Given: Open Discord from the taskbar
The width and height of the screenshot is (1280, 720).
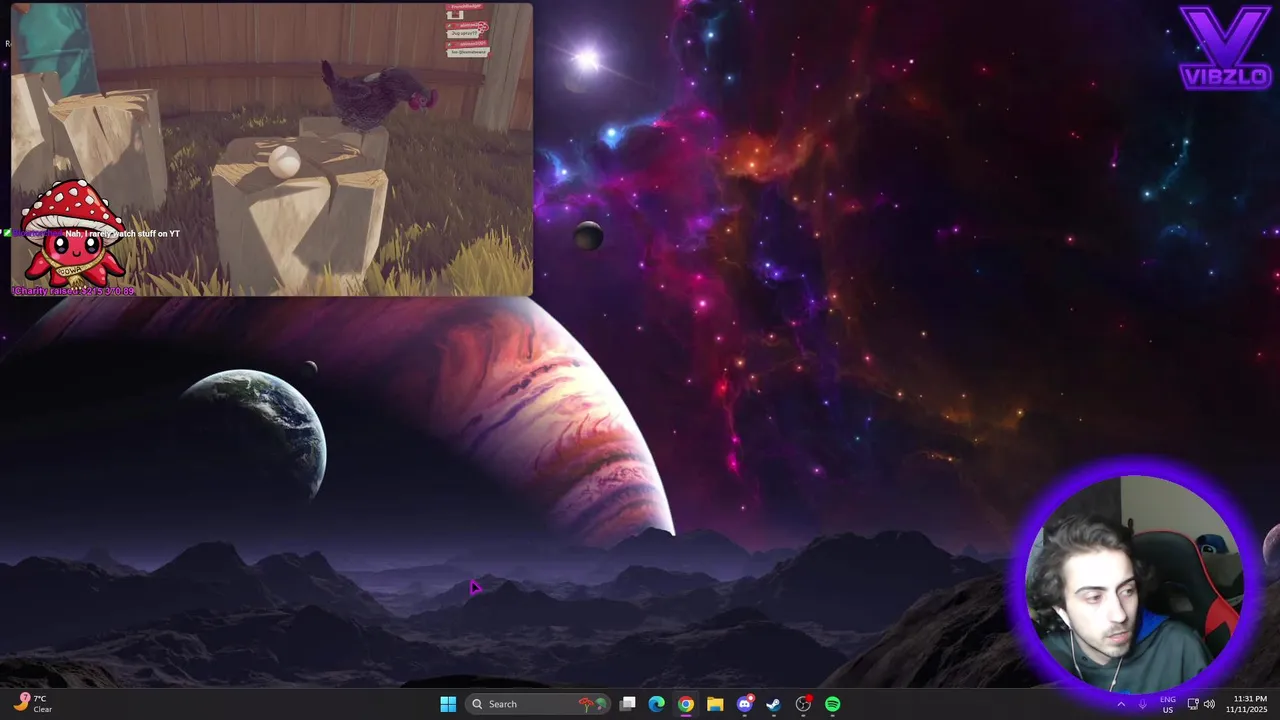Looking at the screenshot, I should point(744,704).
